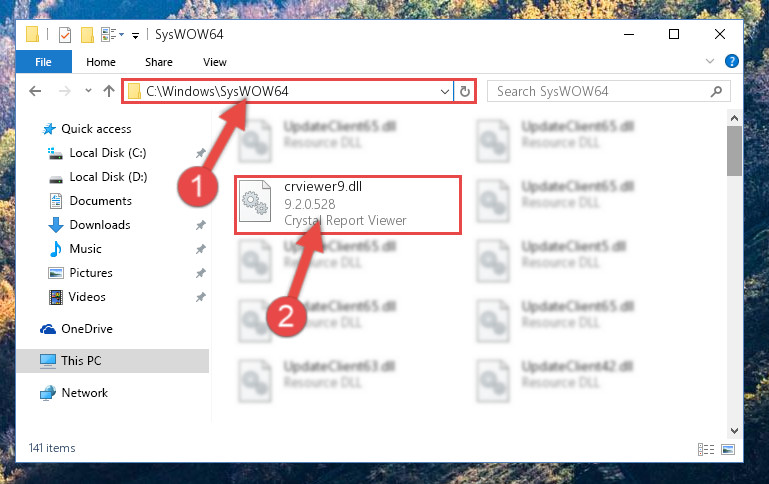
Task: Toggle the pin beside Music
Action: click(201, 249)
